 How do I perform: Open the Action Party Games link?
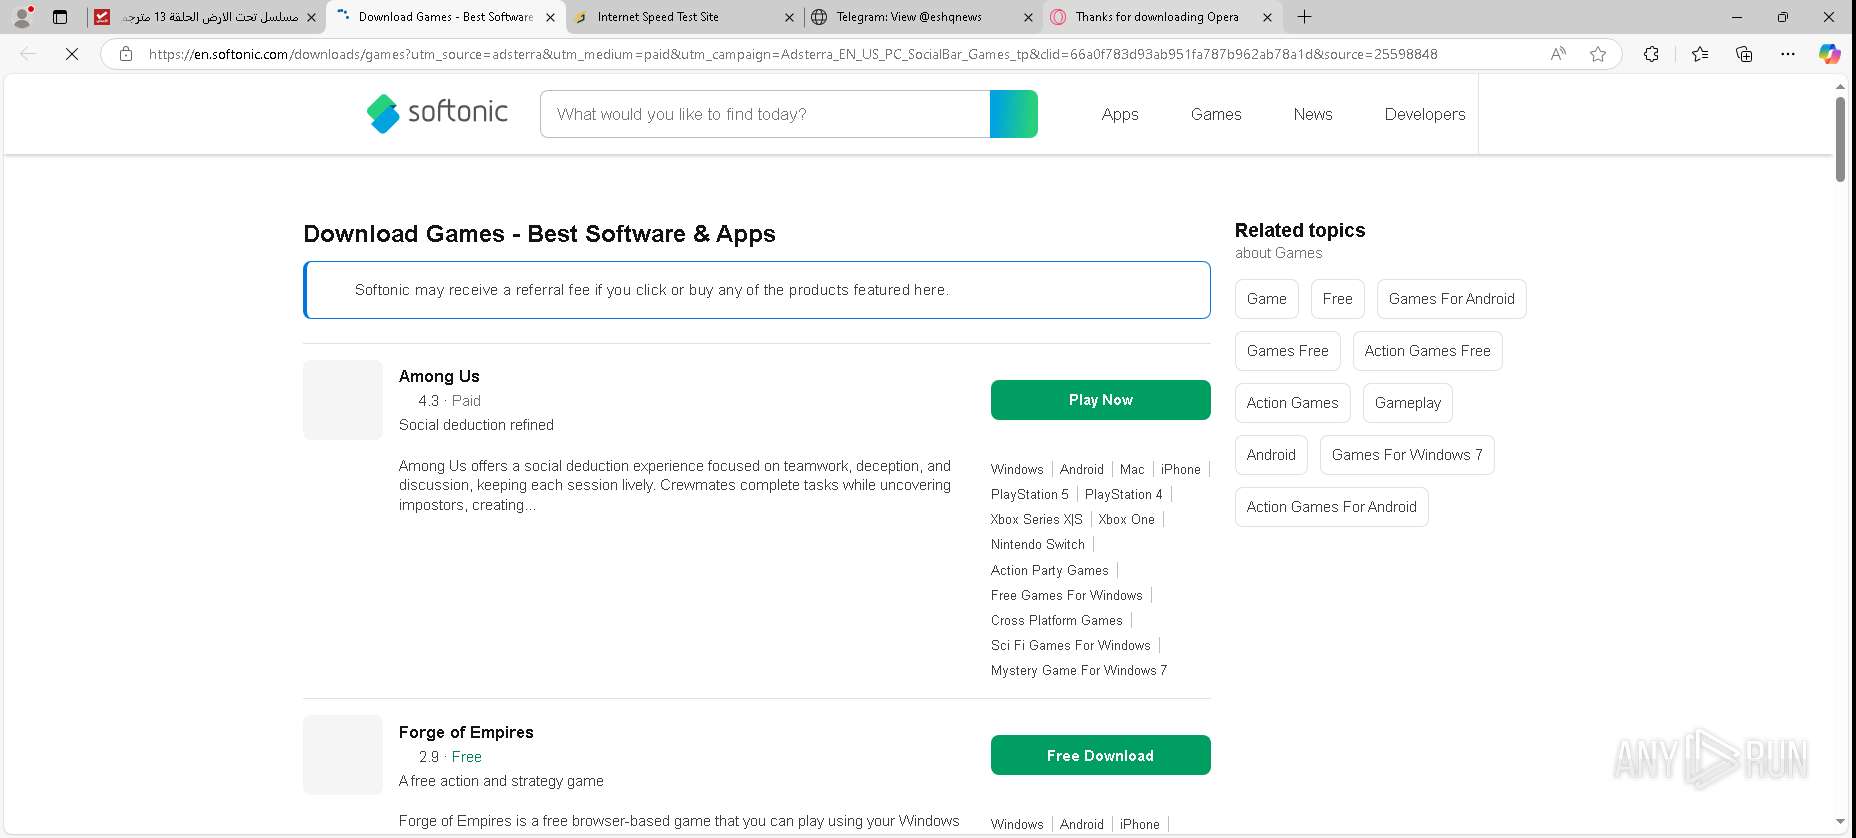tap(1050, 570)
